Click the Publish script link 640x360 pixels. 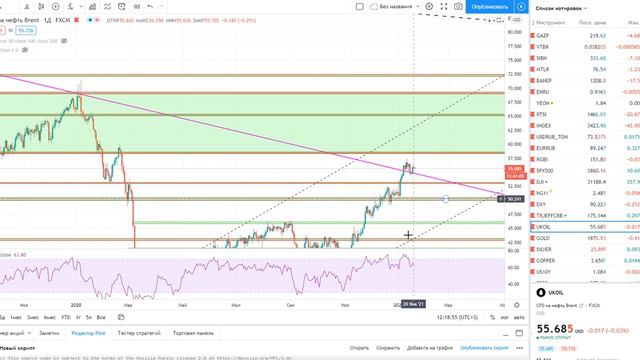click(x=484, y=348)
